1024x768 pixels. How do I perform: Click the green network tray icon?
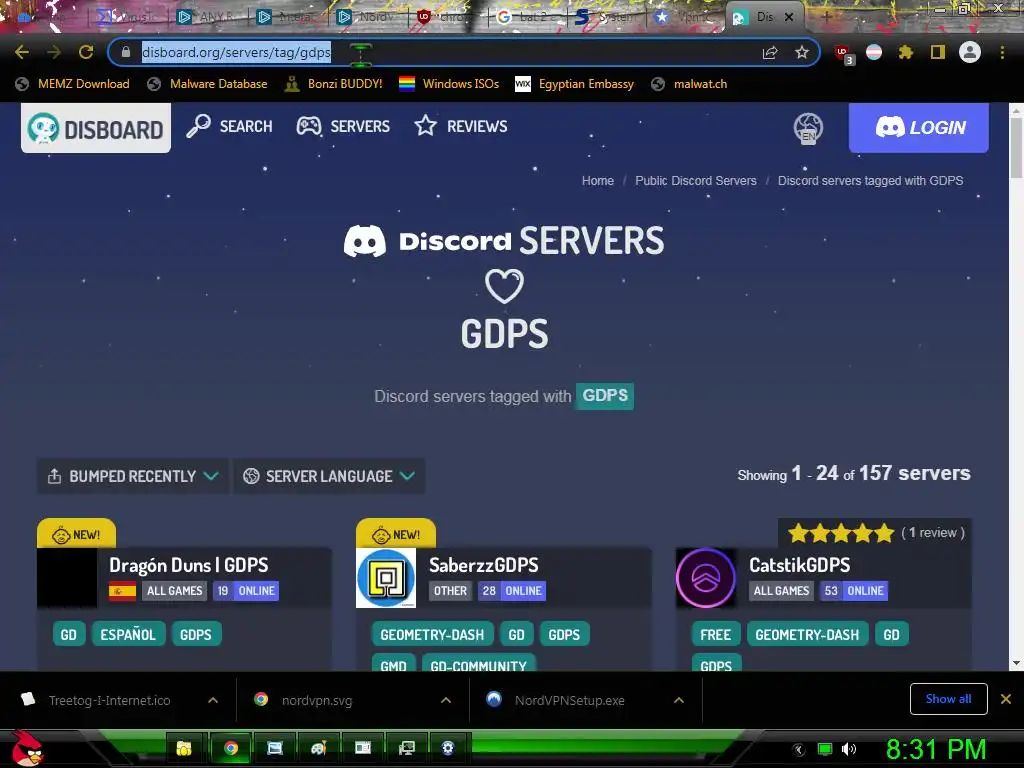click(825, 749)
